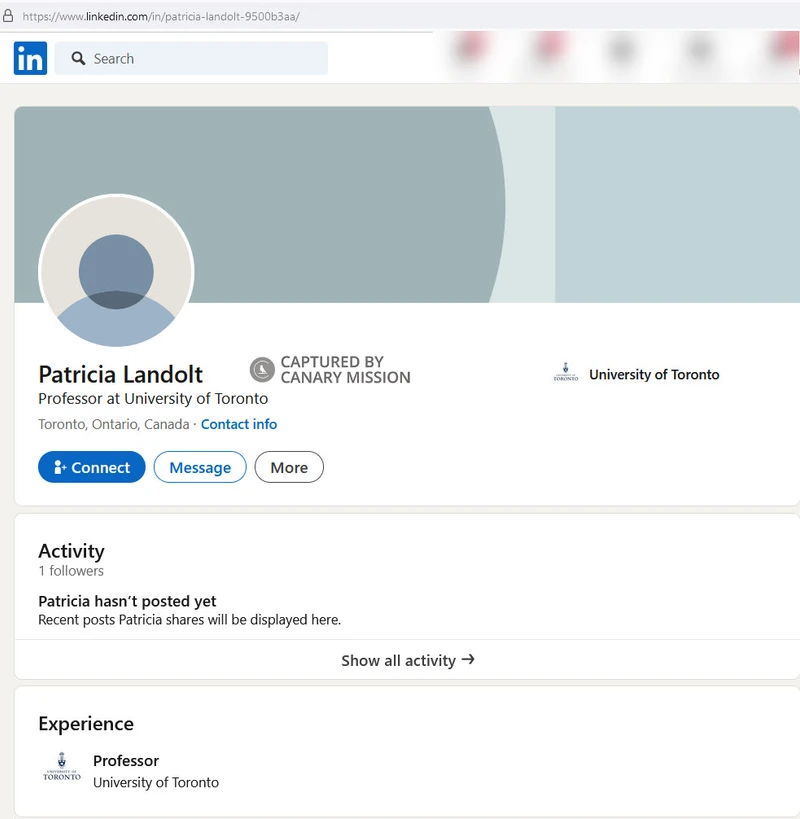Click the University of Toronto crest beside name

tap(566, 372)
